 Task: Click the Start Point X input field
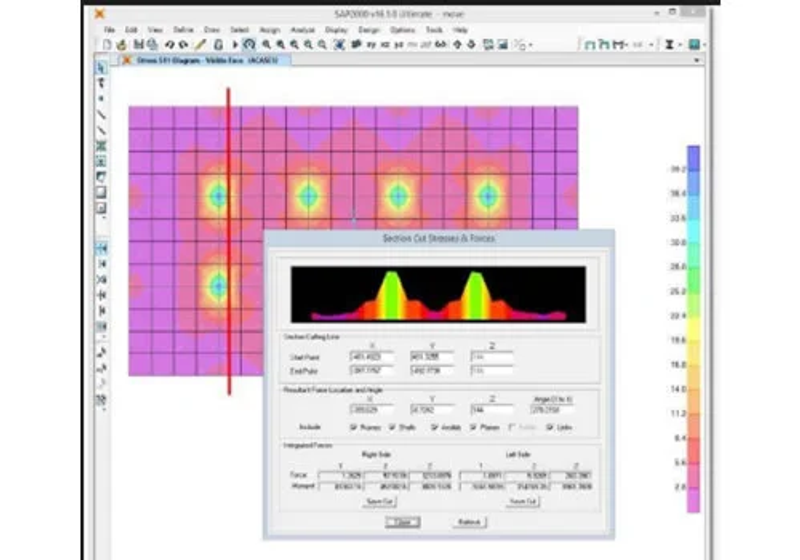(x=371, y=357)
